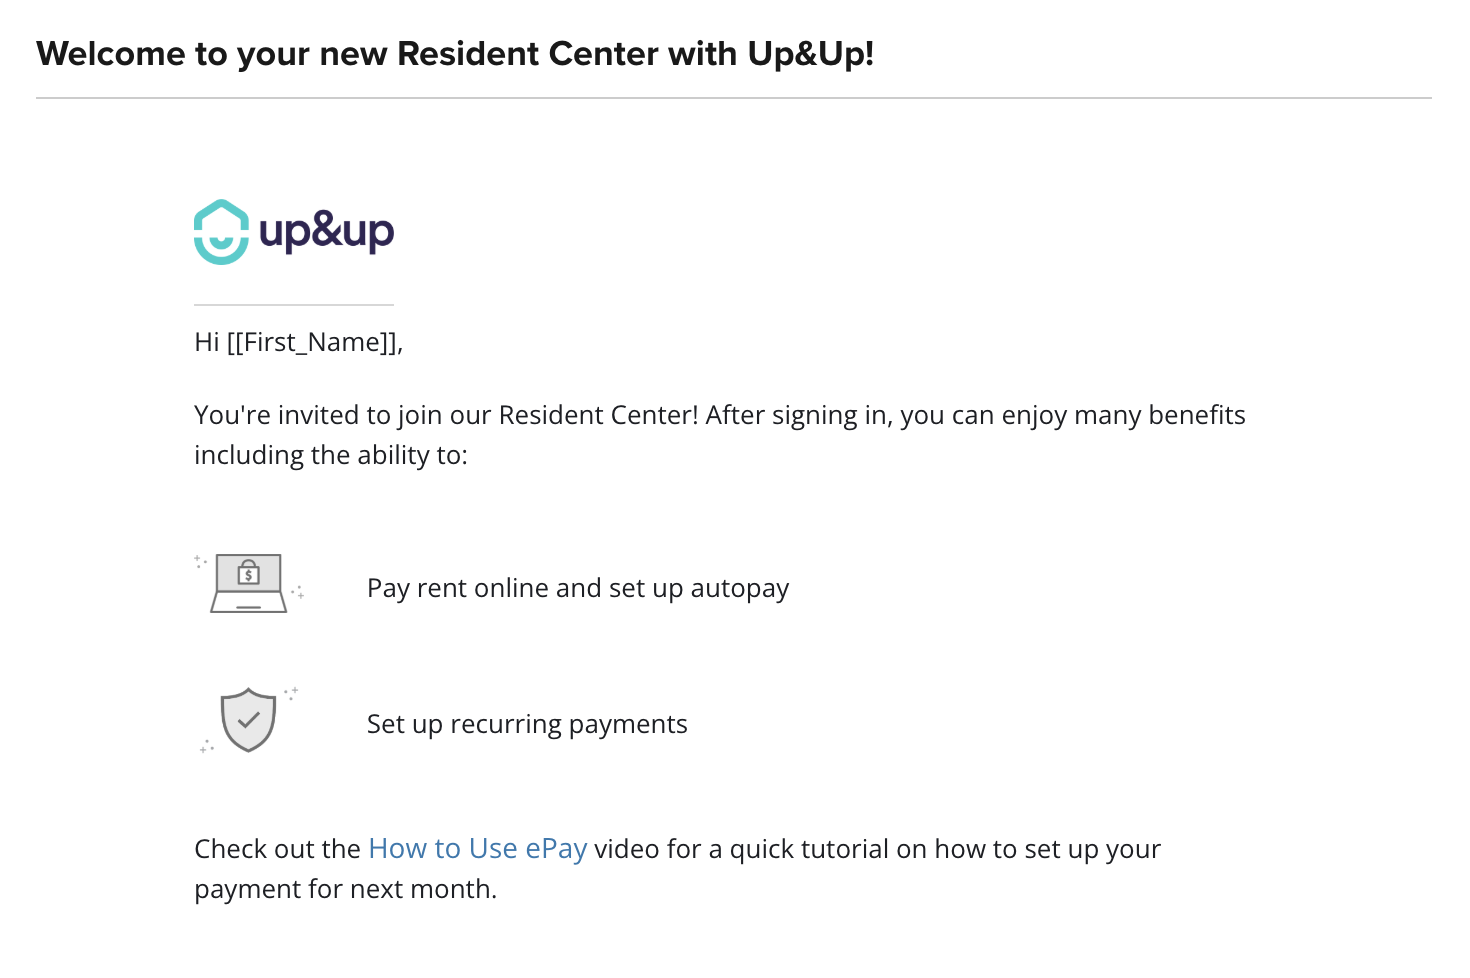Click the checkmark inside the shield
The height and width of the screenshot is (978, 1470).
(x=249, y=718)
